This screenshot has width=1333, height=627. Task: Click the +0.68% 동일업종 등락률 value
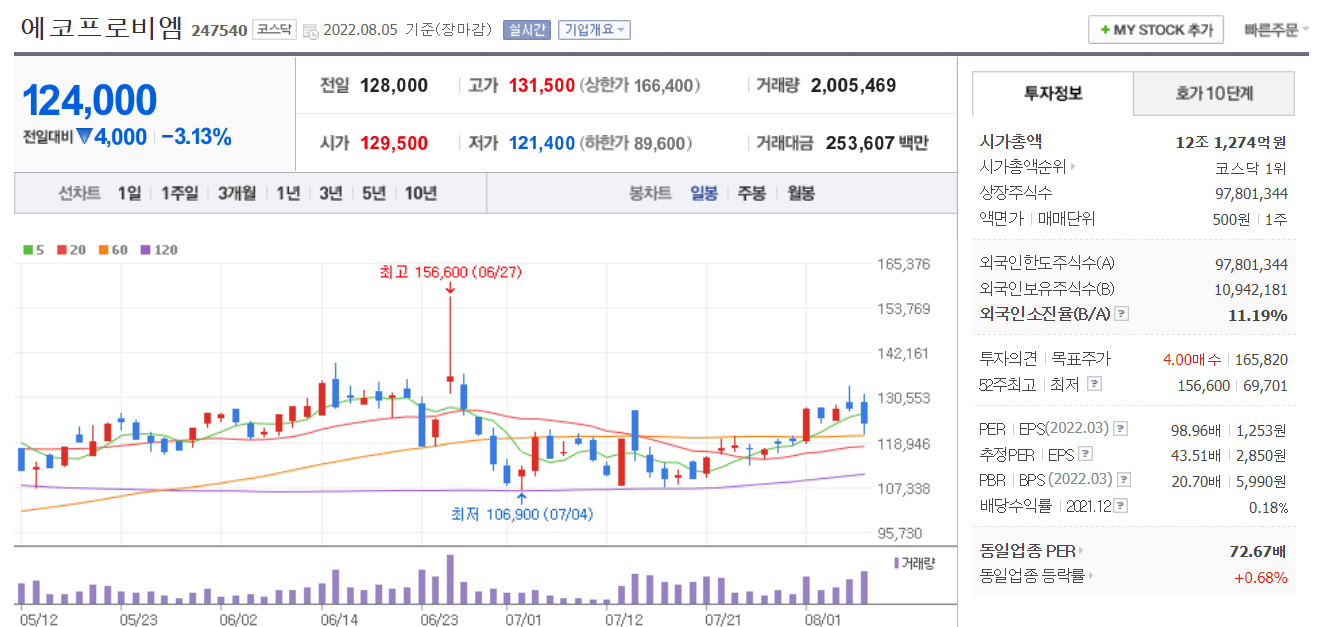click(x=1260, y=577)
